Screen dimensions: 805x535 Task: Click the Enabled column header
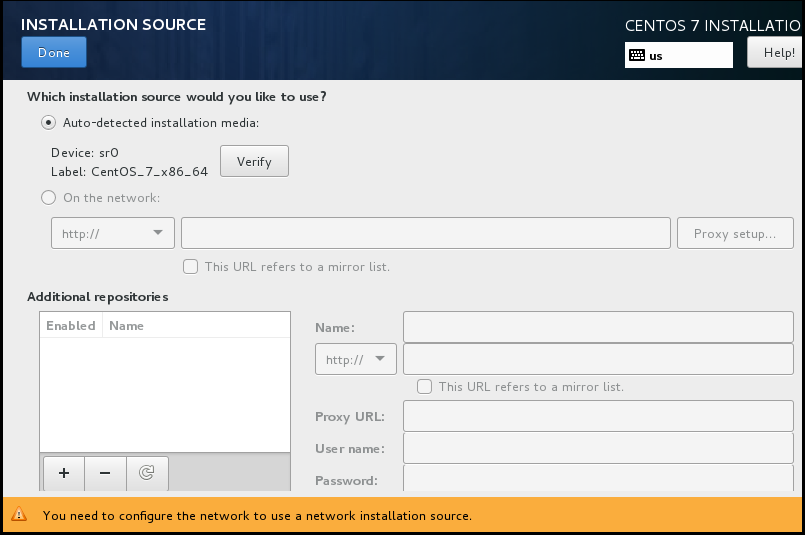(x=71, y=325)
